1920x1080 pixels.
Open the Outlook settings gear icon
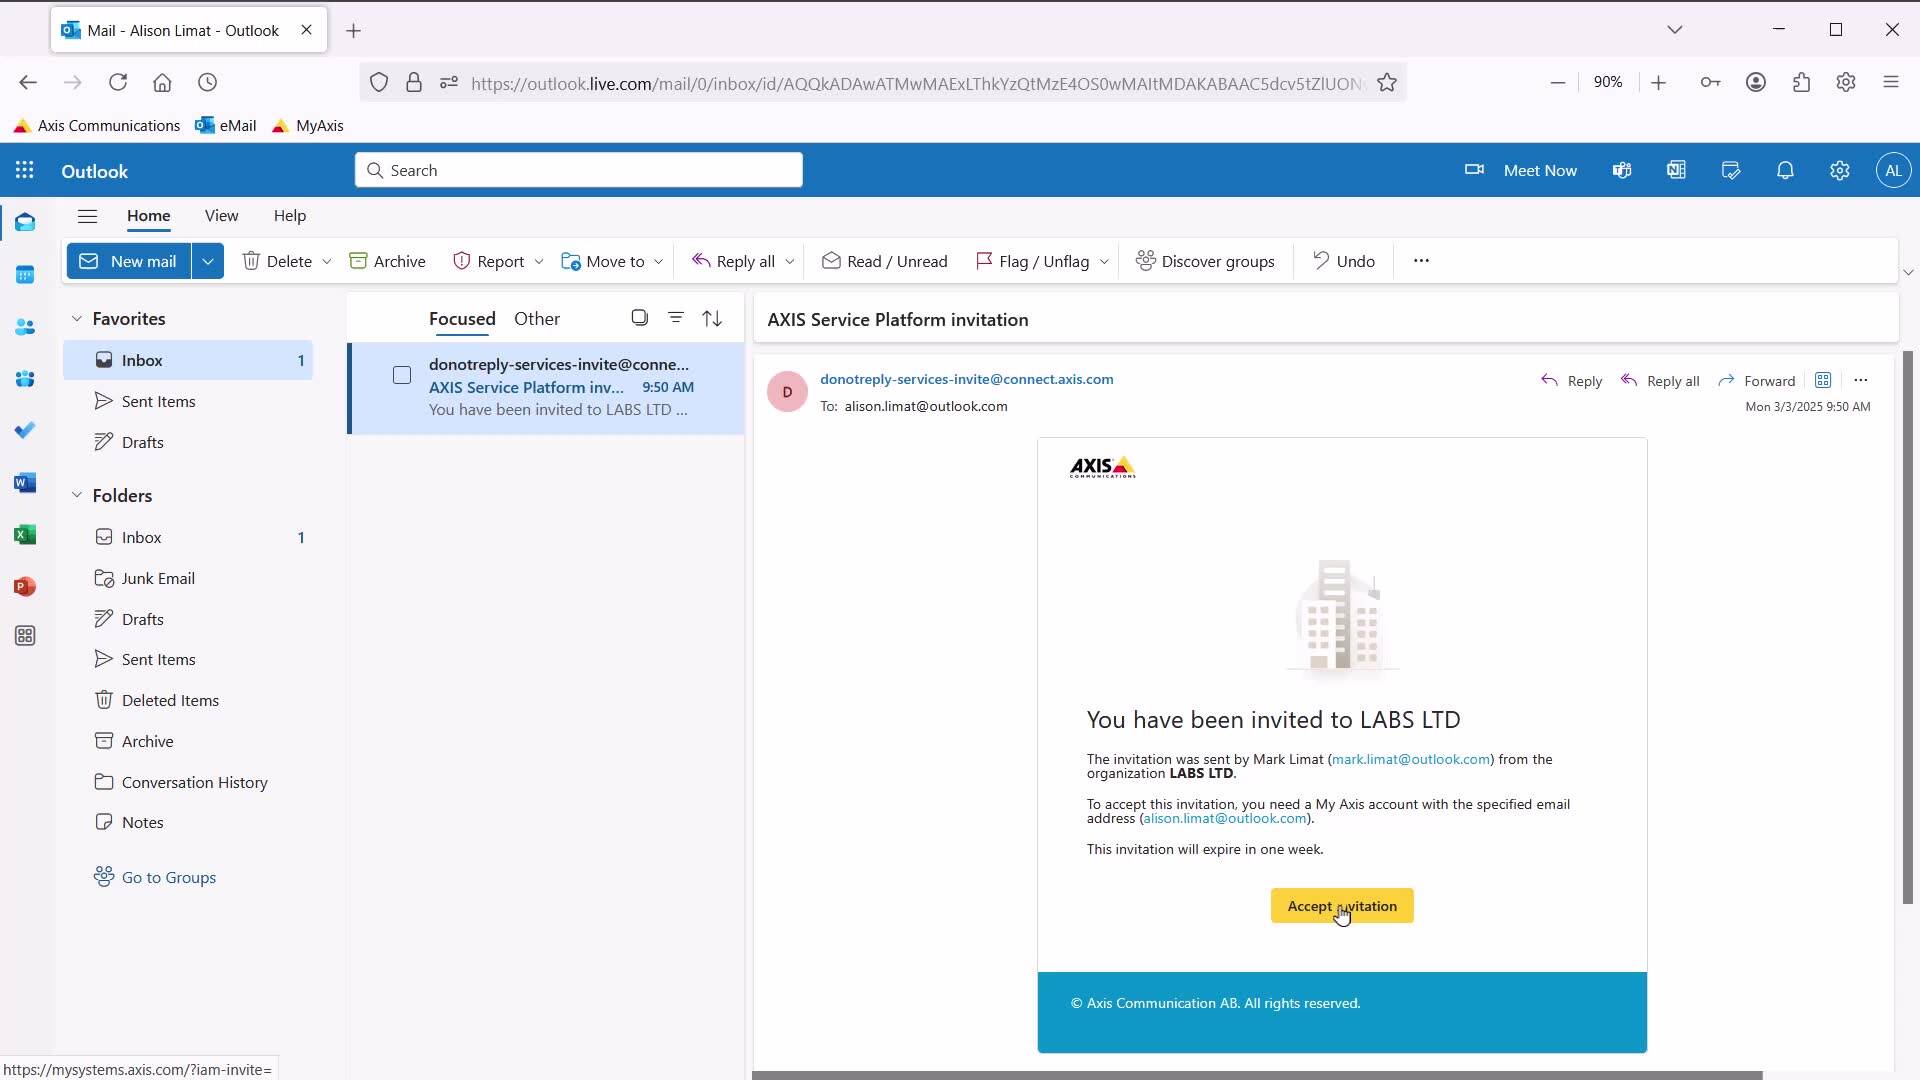coord(1839,171)
